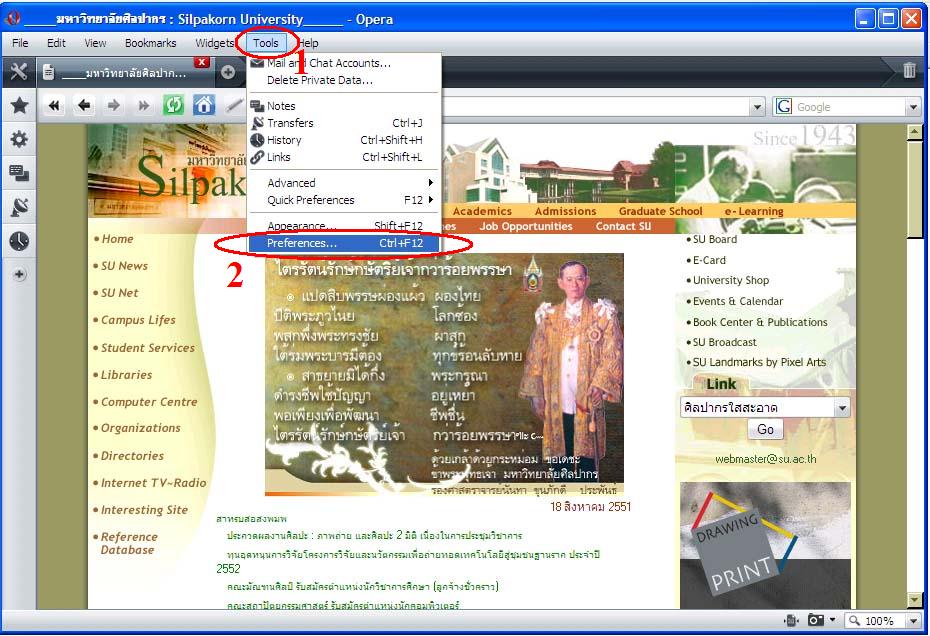Open the Bookmarks star panel in sidebar

[19, 106]
